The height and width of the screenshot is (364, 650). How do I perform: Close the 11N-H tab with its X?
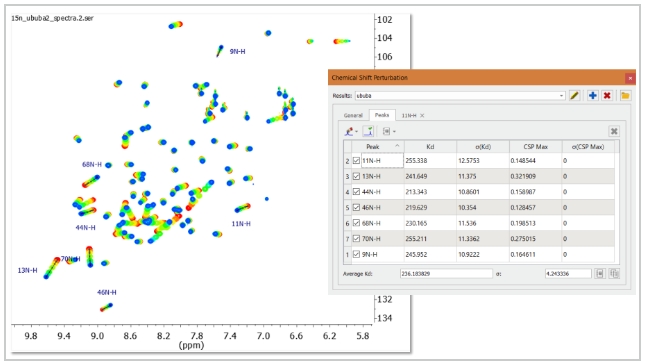pyautogui.click(x=422, y=116)
